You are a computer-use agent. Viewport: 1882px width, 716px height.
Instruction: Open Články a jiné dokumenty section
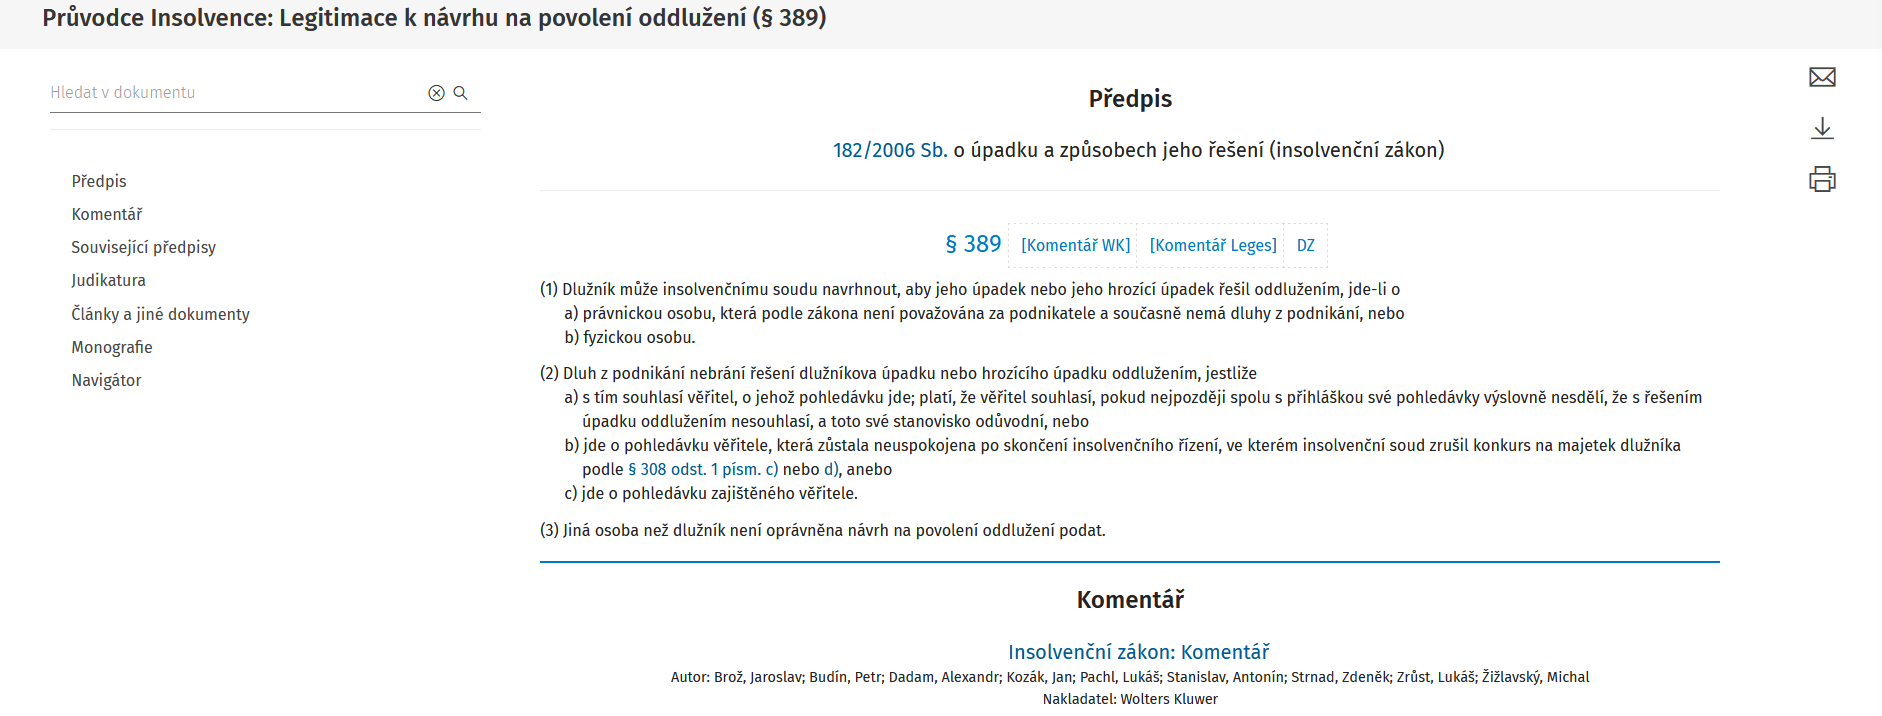click(160, 314)
